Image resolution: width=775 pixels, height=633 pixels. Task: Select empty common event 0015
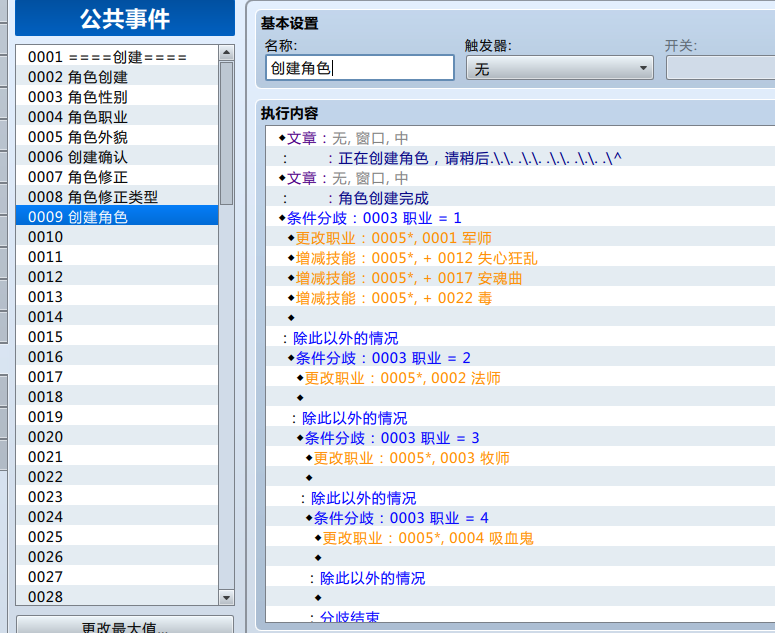117,337
